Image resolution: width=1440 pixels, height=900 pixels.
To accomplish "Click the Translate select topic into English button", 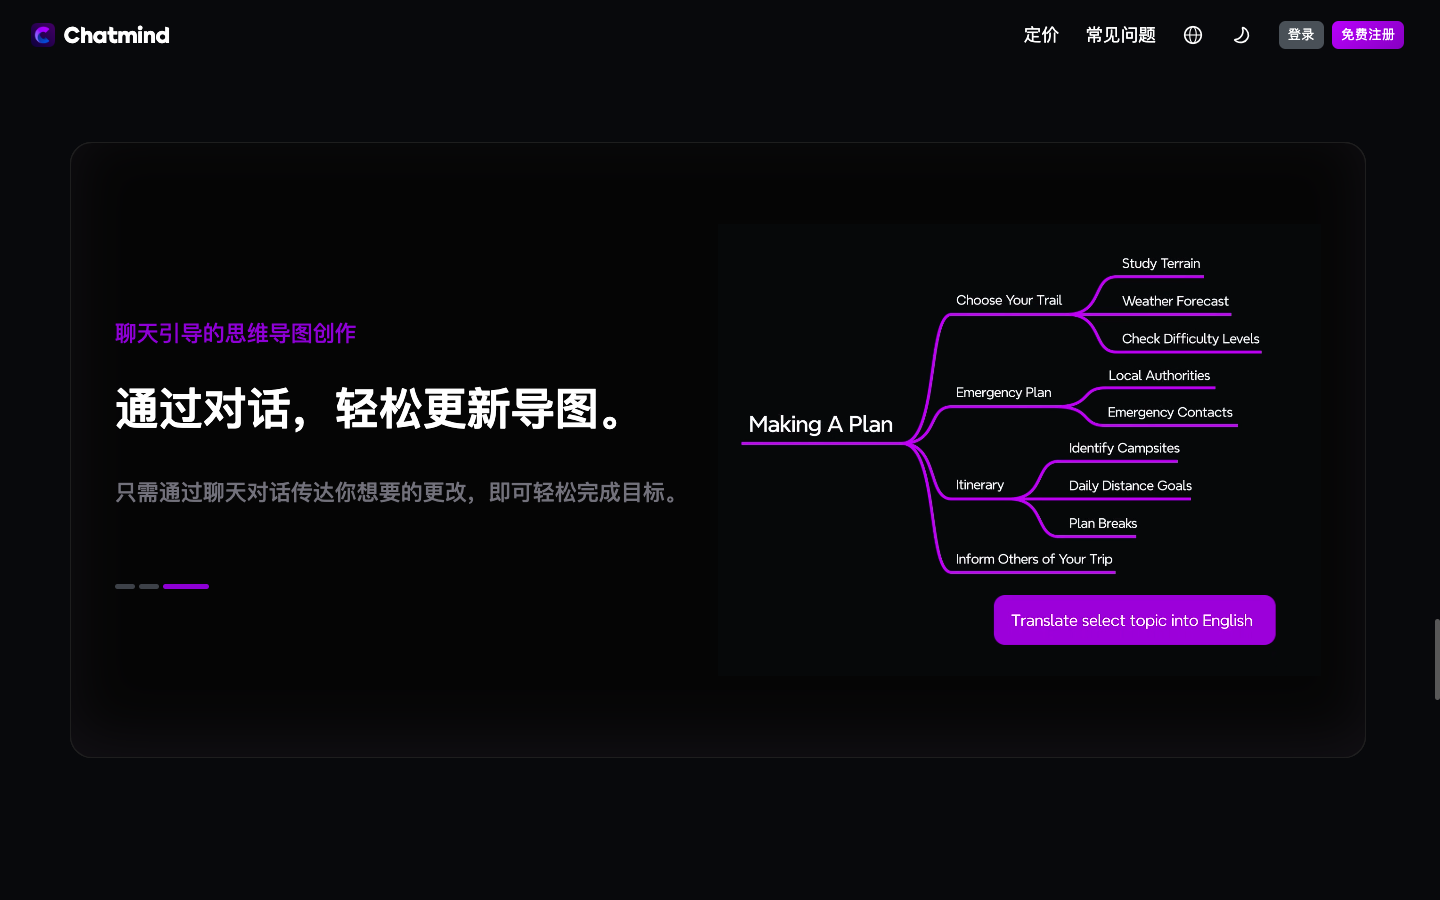I will pos(1134,620).
